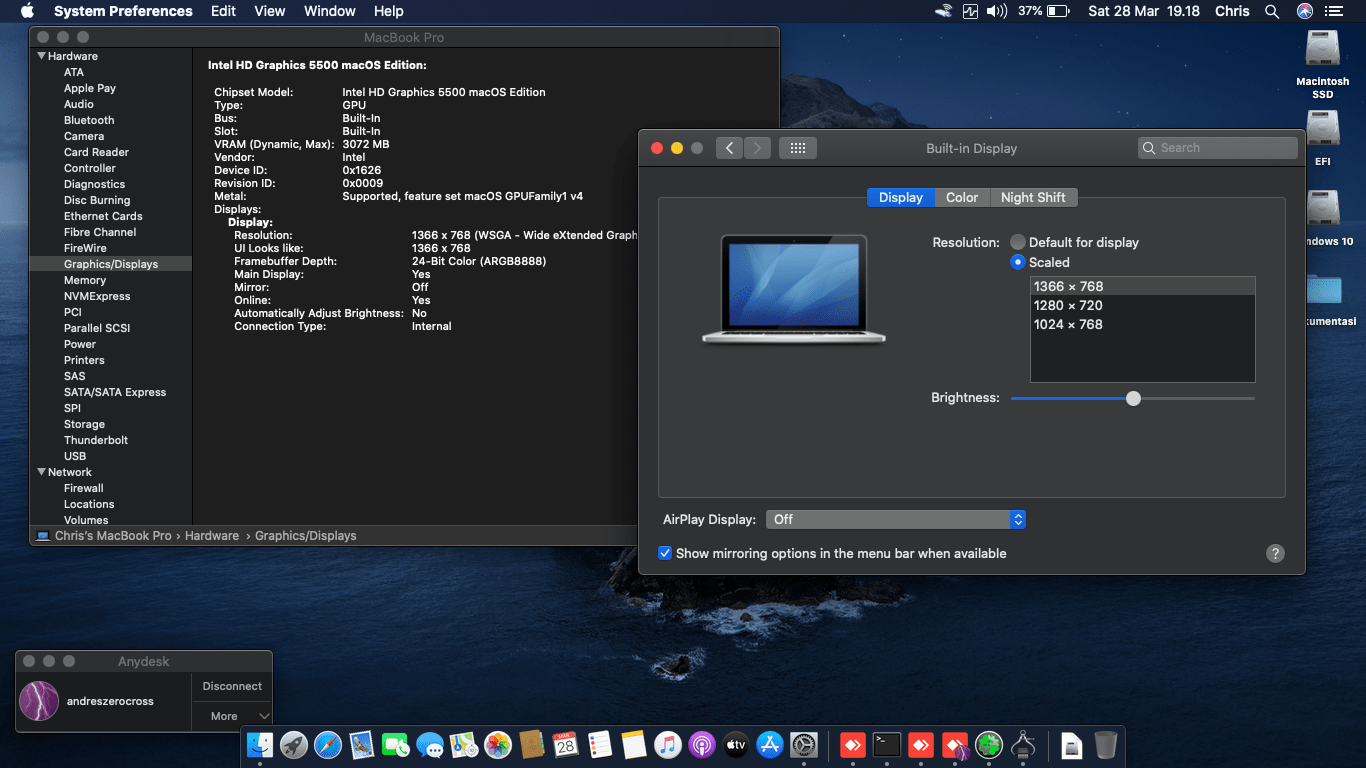1366x768 pixels.
Task: Select the Scaled resolution option
Action: click(x=1018, y=262)
